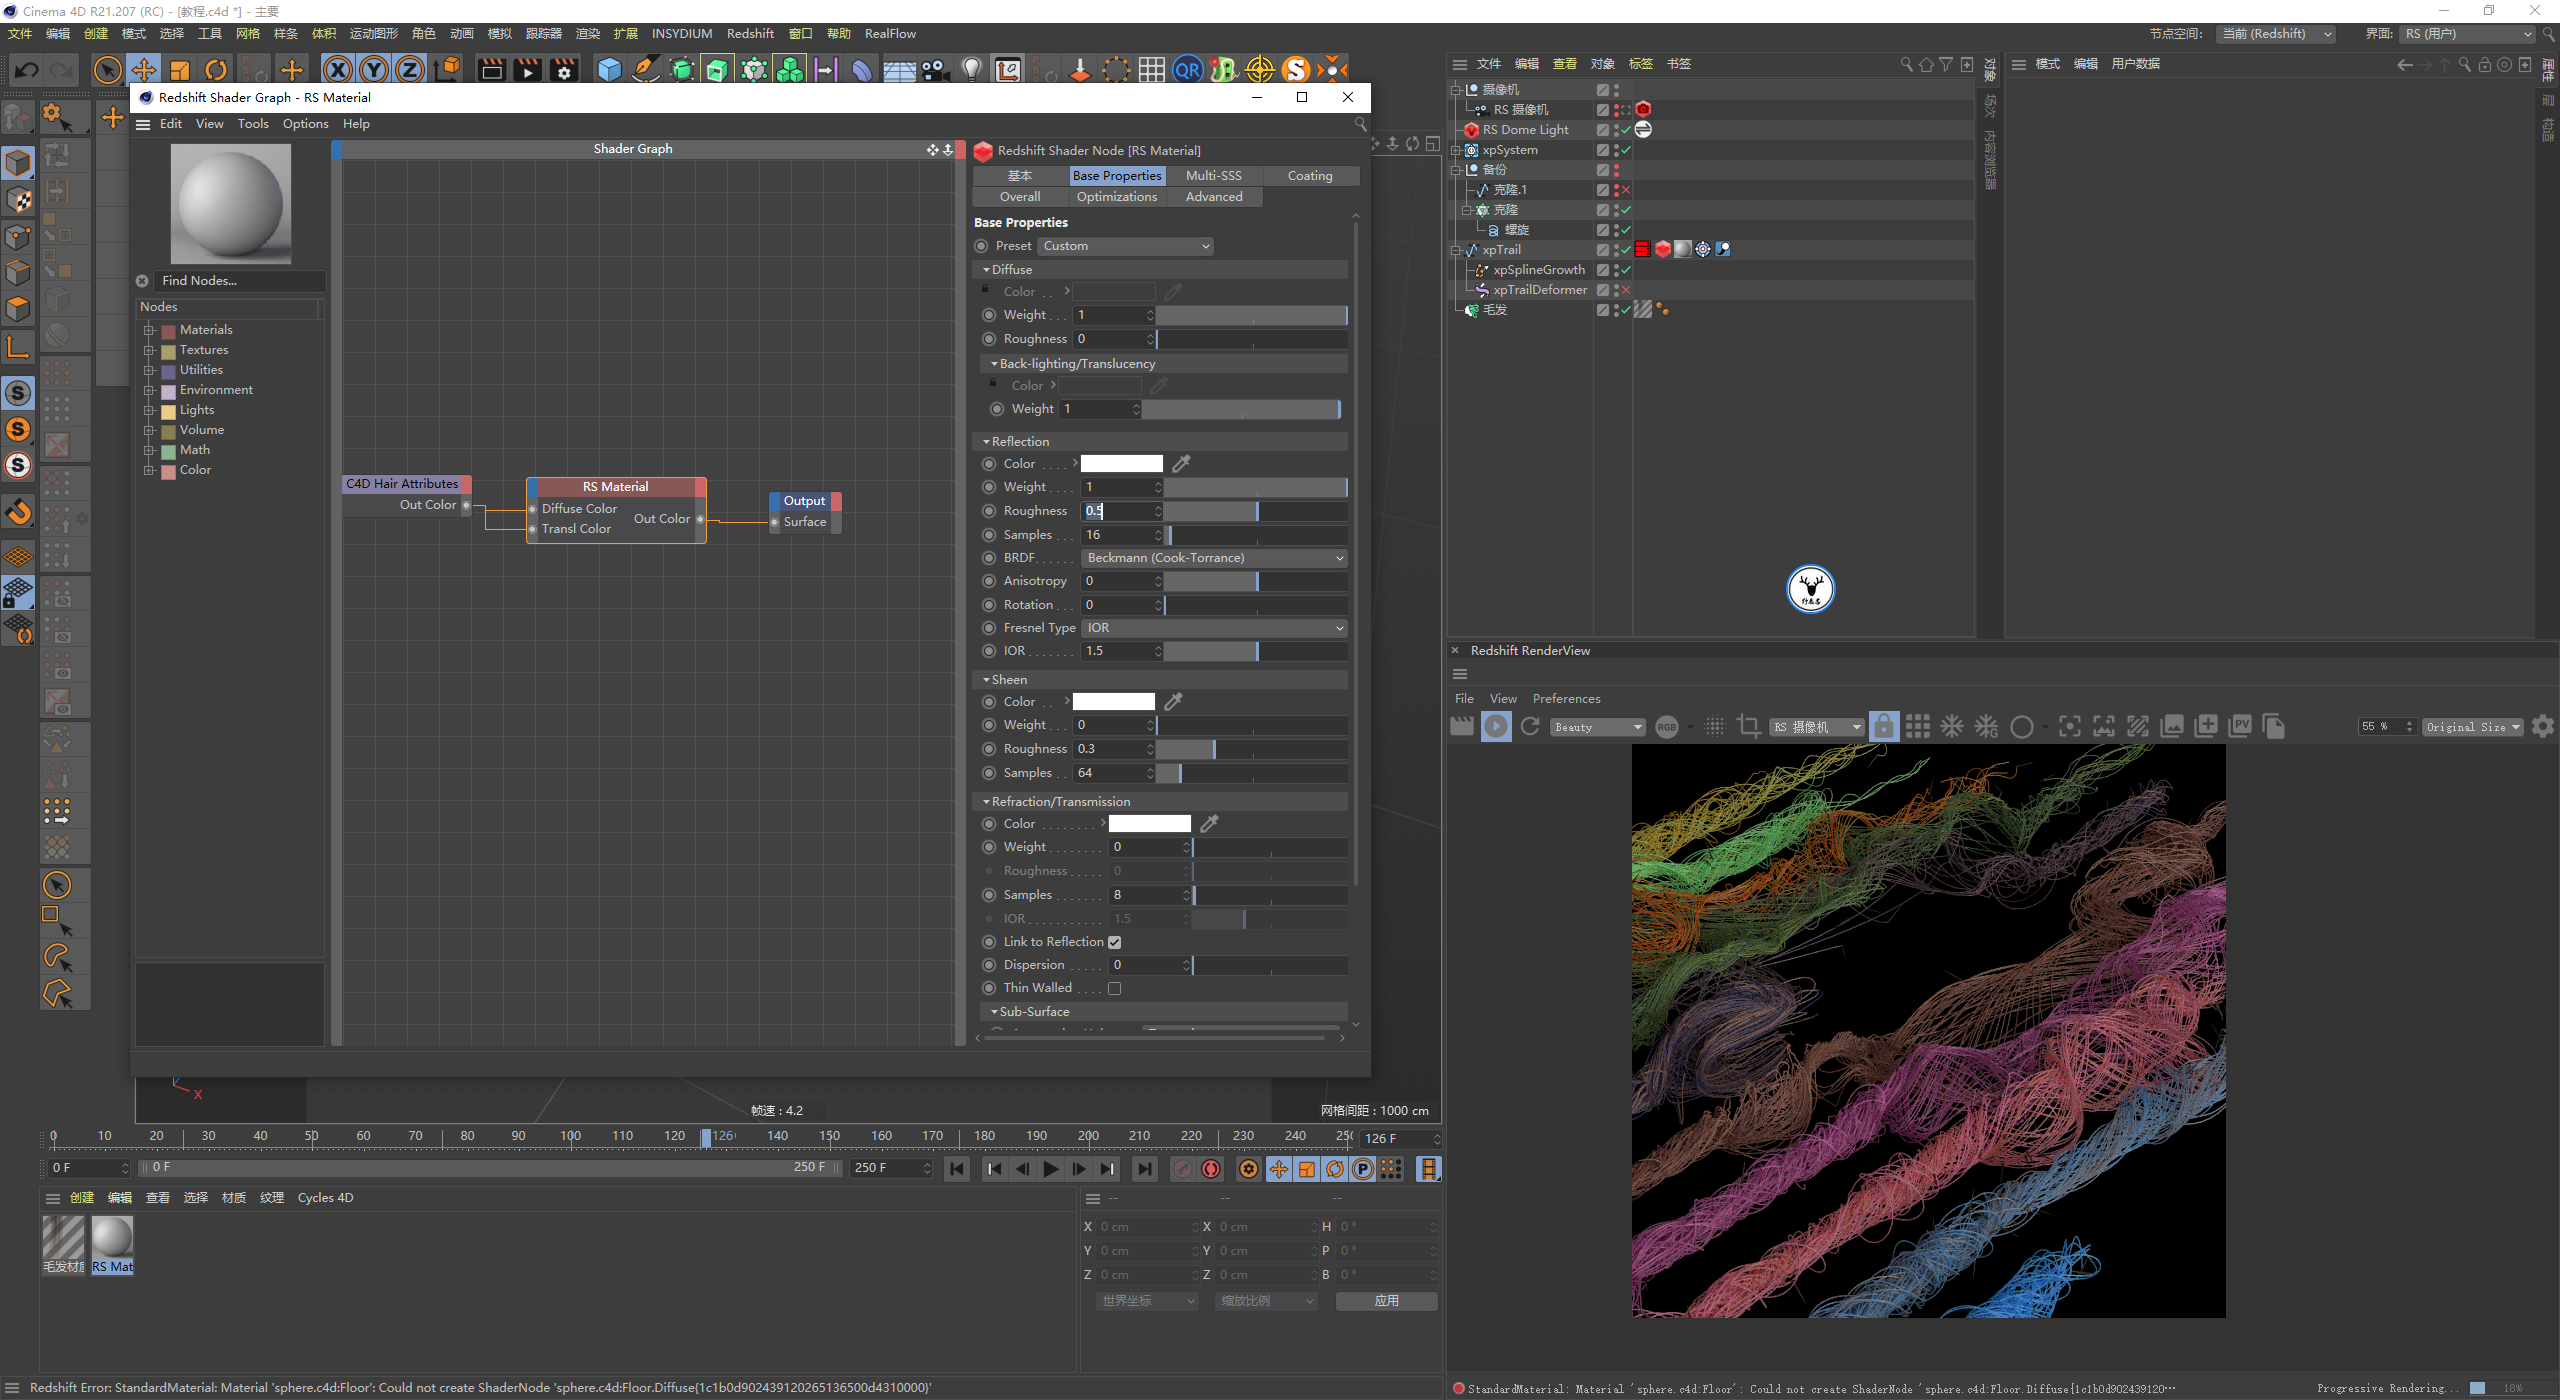
Task: Select the RS Material node in graph
Action: pos(615,487)
